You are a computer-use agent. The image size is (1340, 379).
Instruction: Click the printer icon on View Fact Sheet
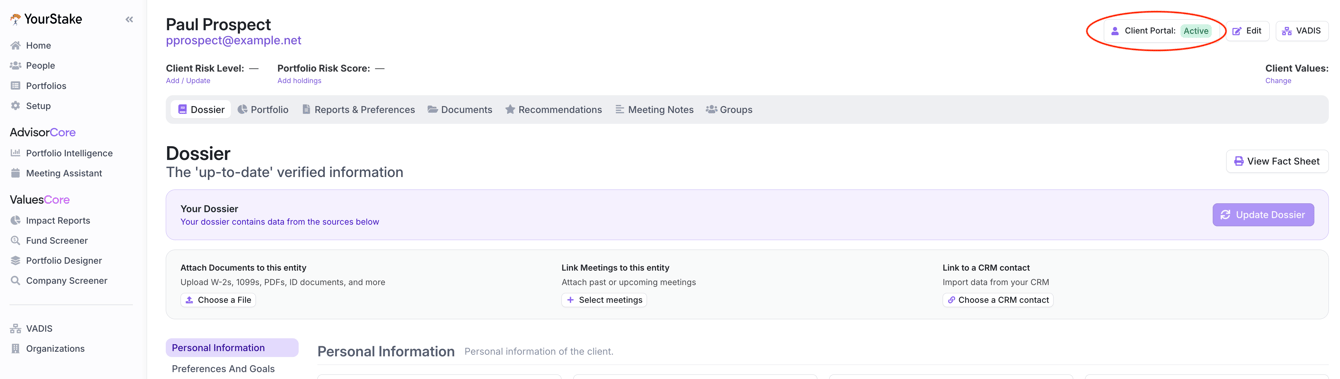click(x=1239, y=161)
